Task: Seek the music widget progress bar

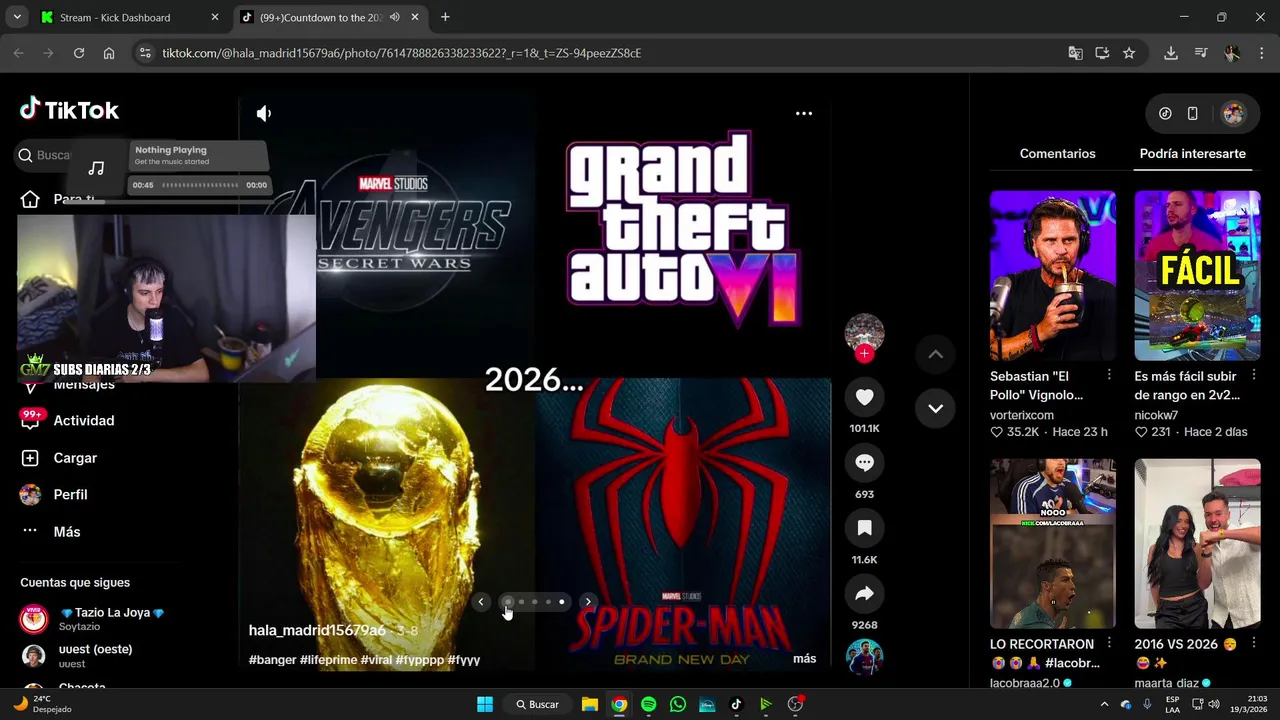Action: (200, 185)
